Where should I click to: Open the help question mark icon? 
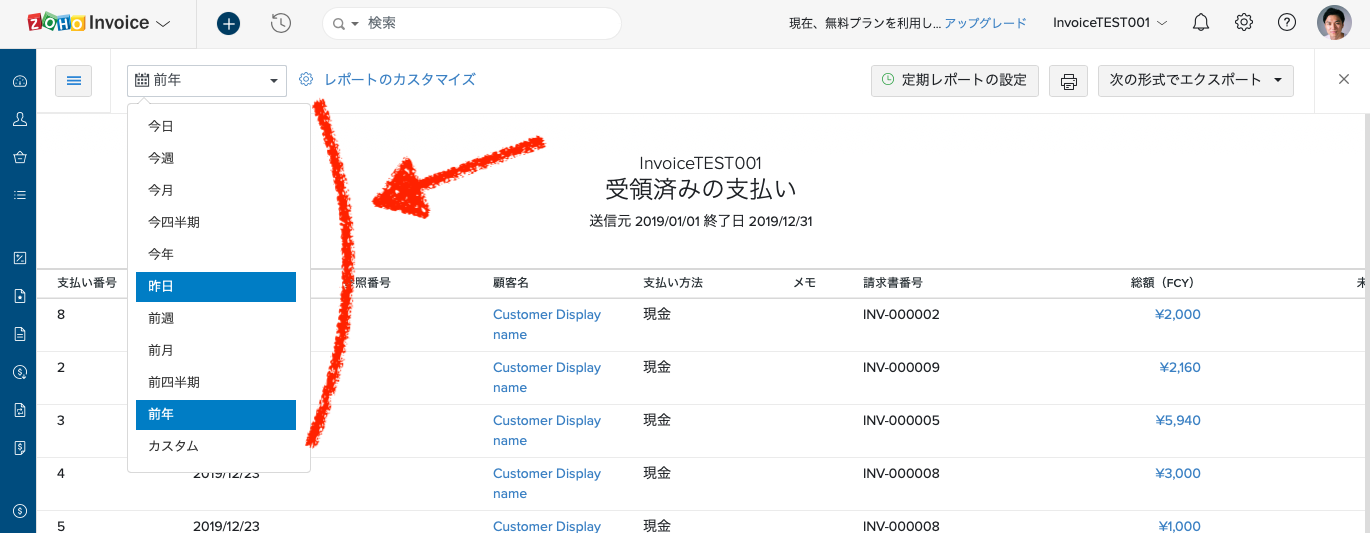(x=1287, y=23)
